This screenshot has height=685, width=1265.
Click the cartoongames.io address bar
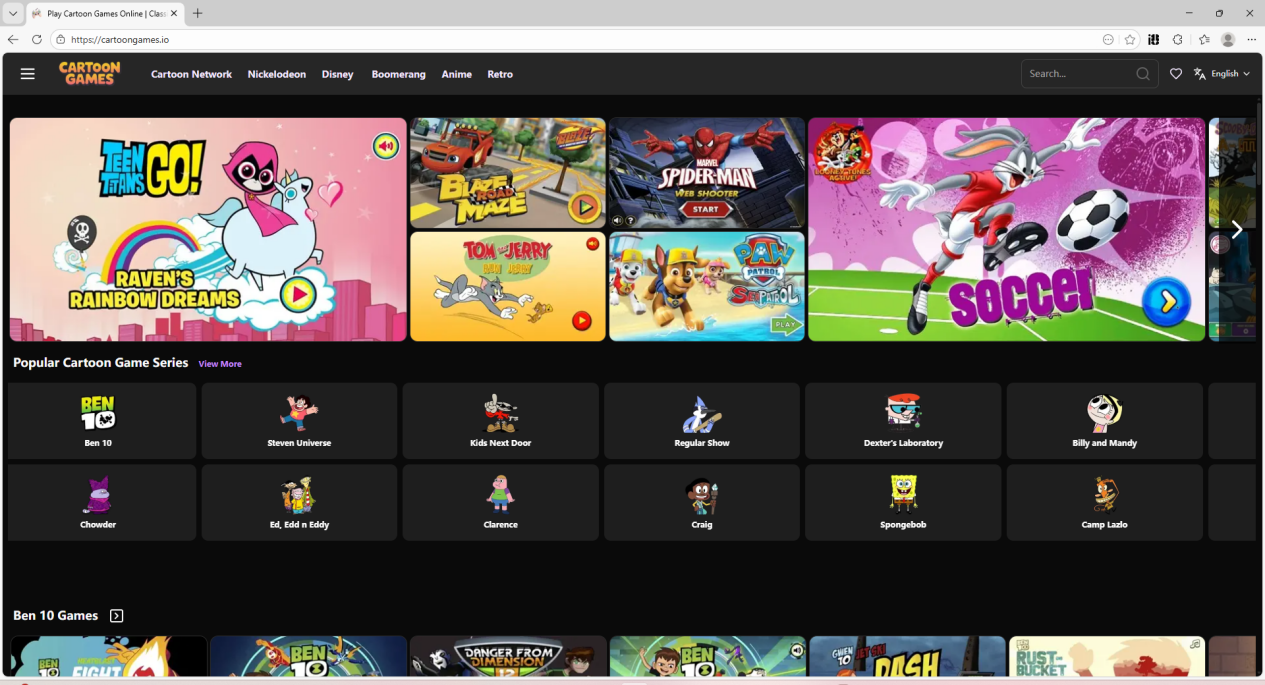[x=580, y=40]
